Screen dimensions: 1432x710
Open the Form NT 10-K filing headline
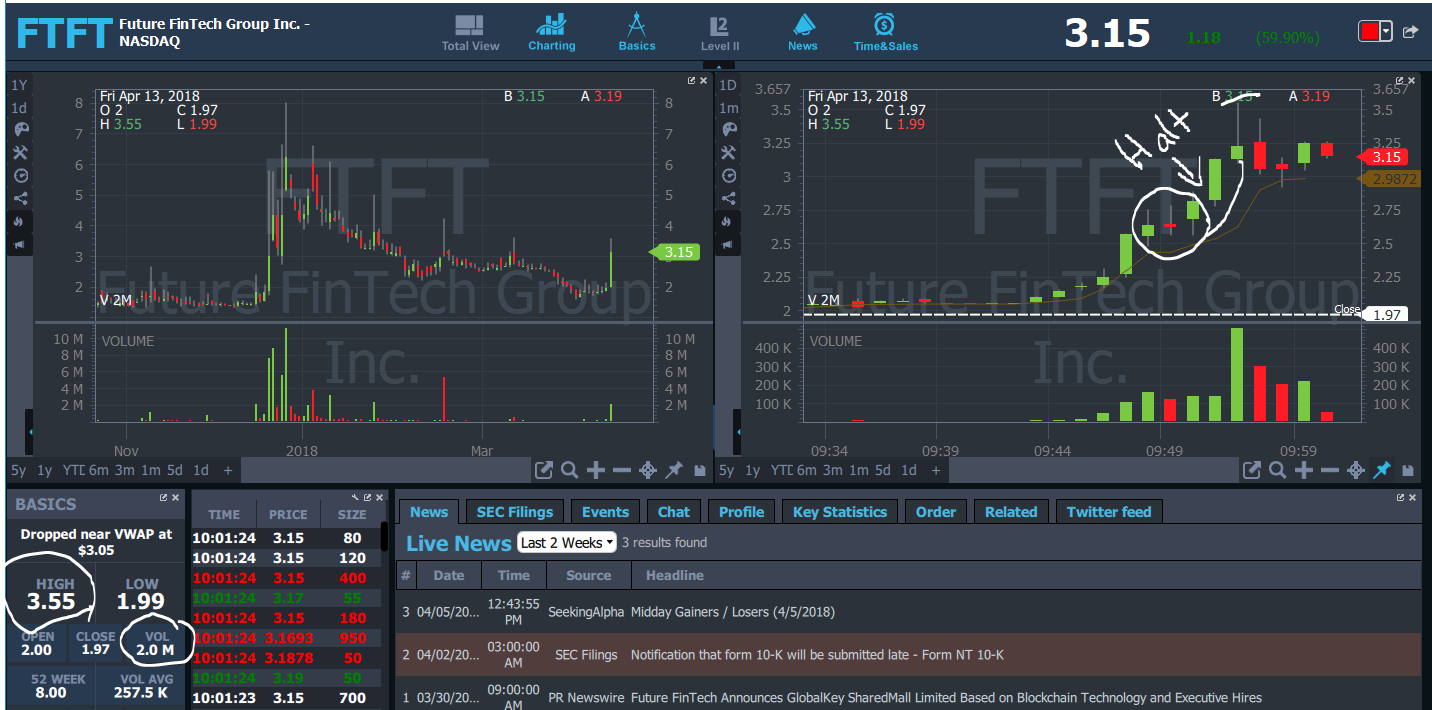point(817,655)
